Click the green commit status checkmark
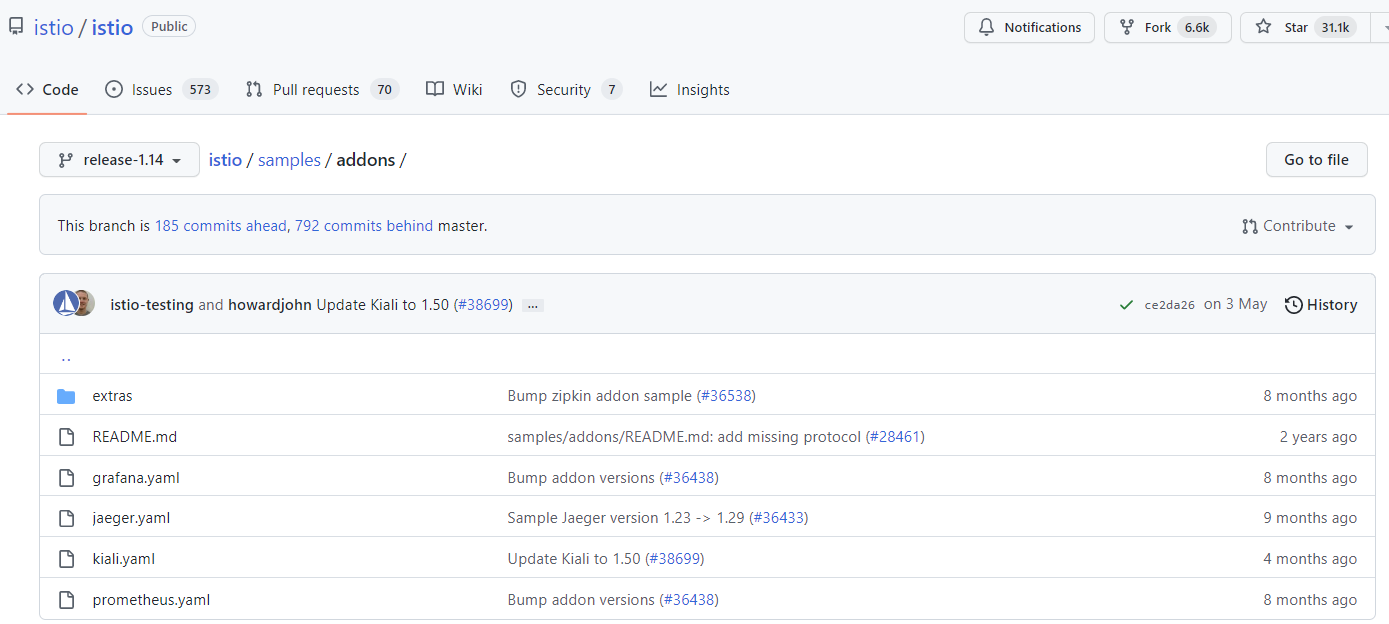 (1127, 305)
